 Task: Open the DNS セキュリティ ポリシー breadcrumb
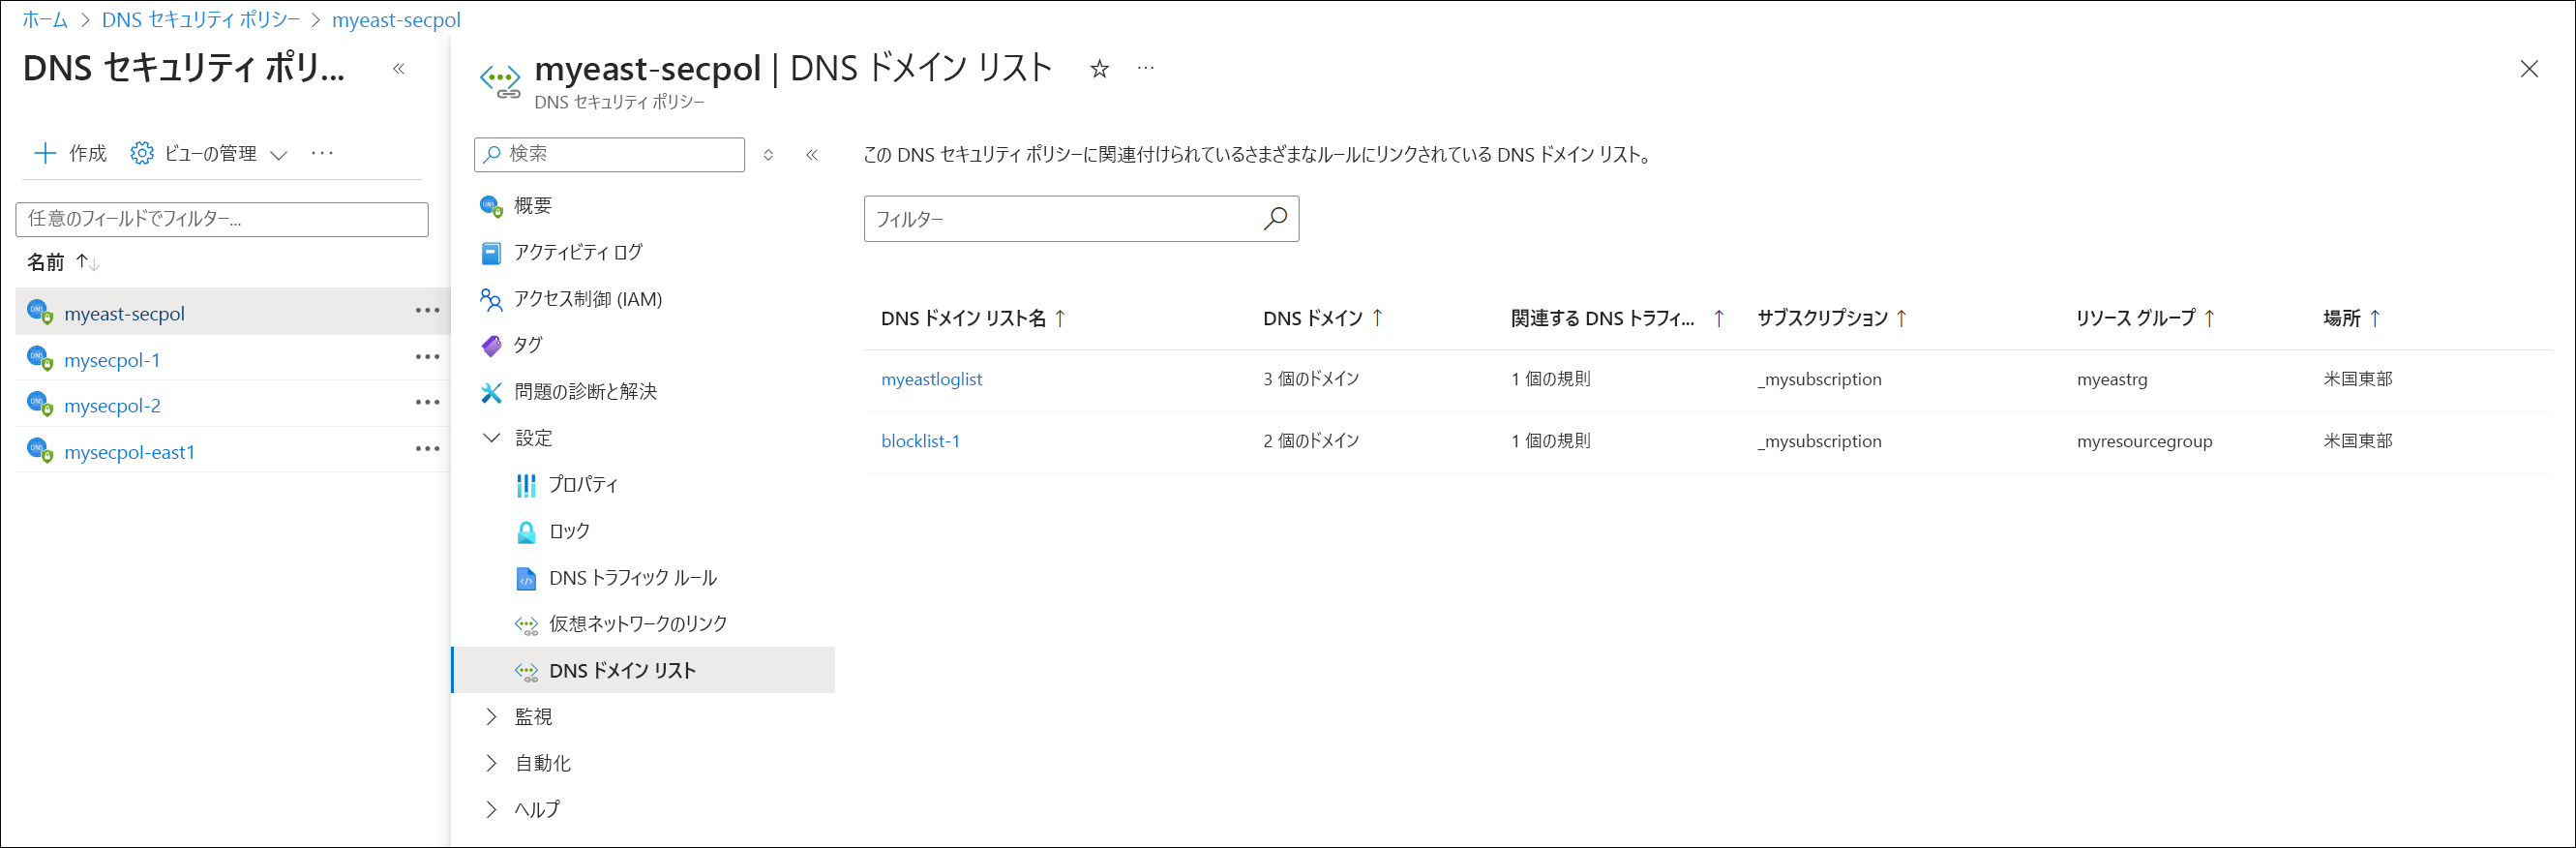[x=200, y=20]
